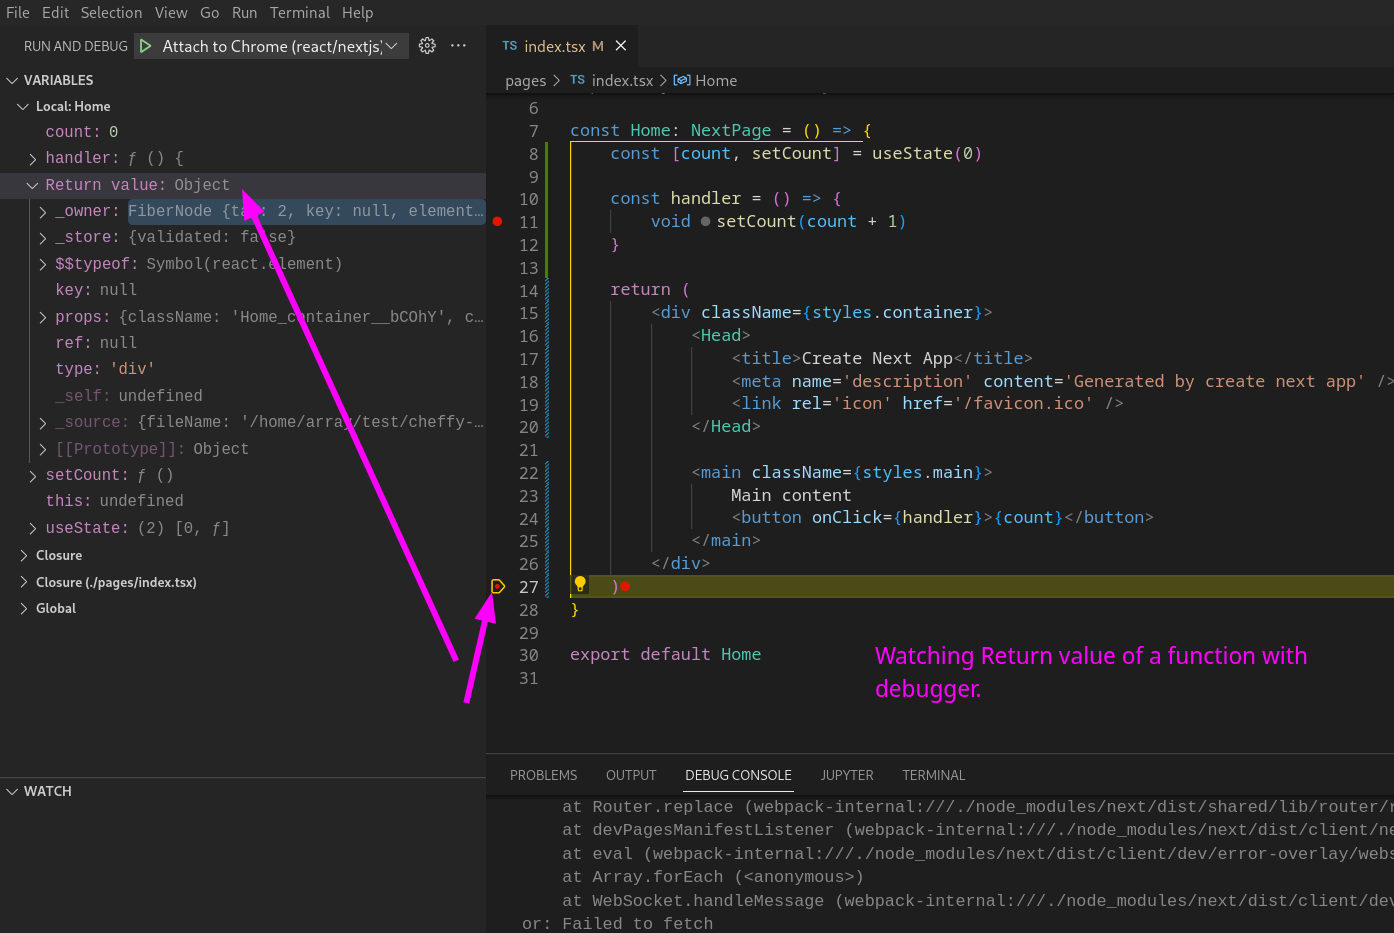
Task: Open the Terminal menu
Action: [x=300, y=13]
